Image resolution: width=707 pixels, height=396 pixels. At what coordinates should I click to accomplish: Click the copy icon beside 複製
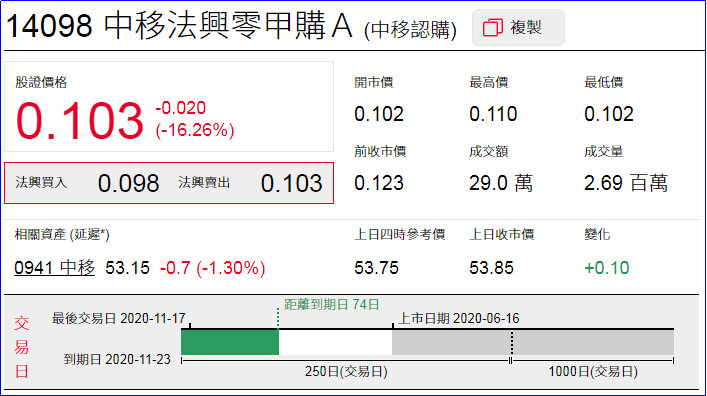point(492,28)
